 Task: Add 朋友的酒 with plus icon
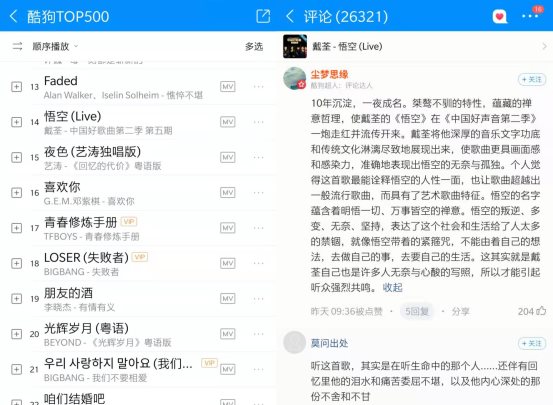click(x=17, y=298)
